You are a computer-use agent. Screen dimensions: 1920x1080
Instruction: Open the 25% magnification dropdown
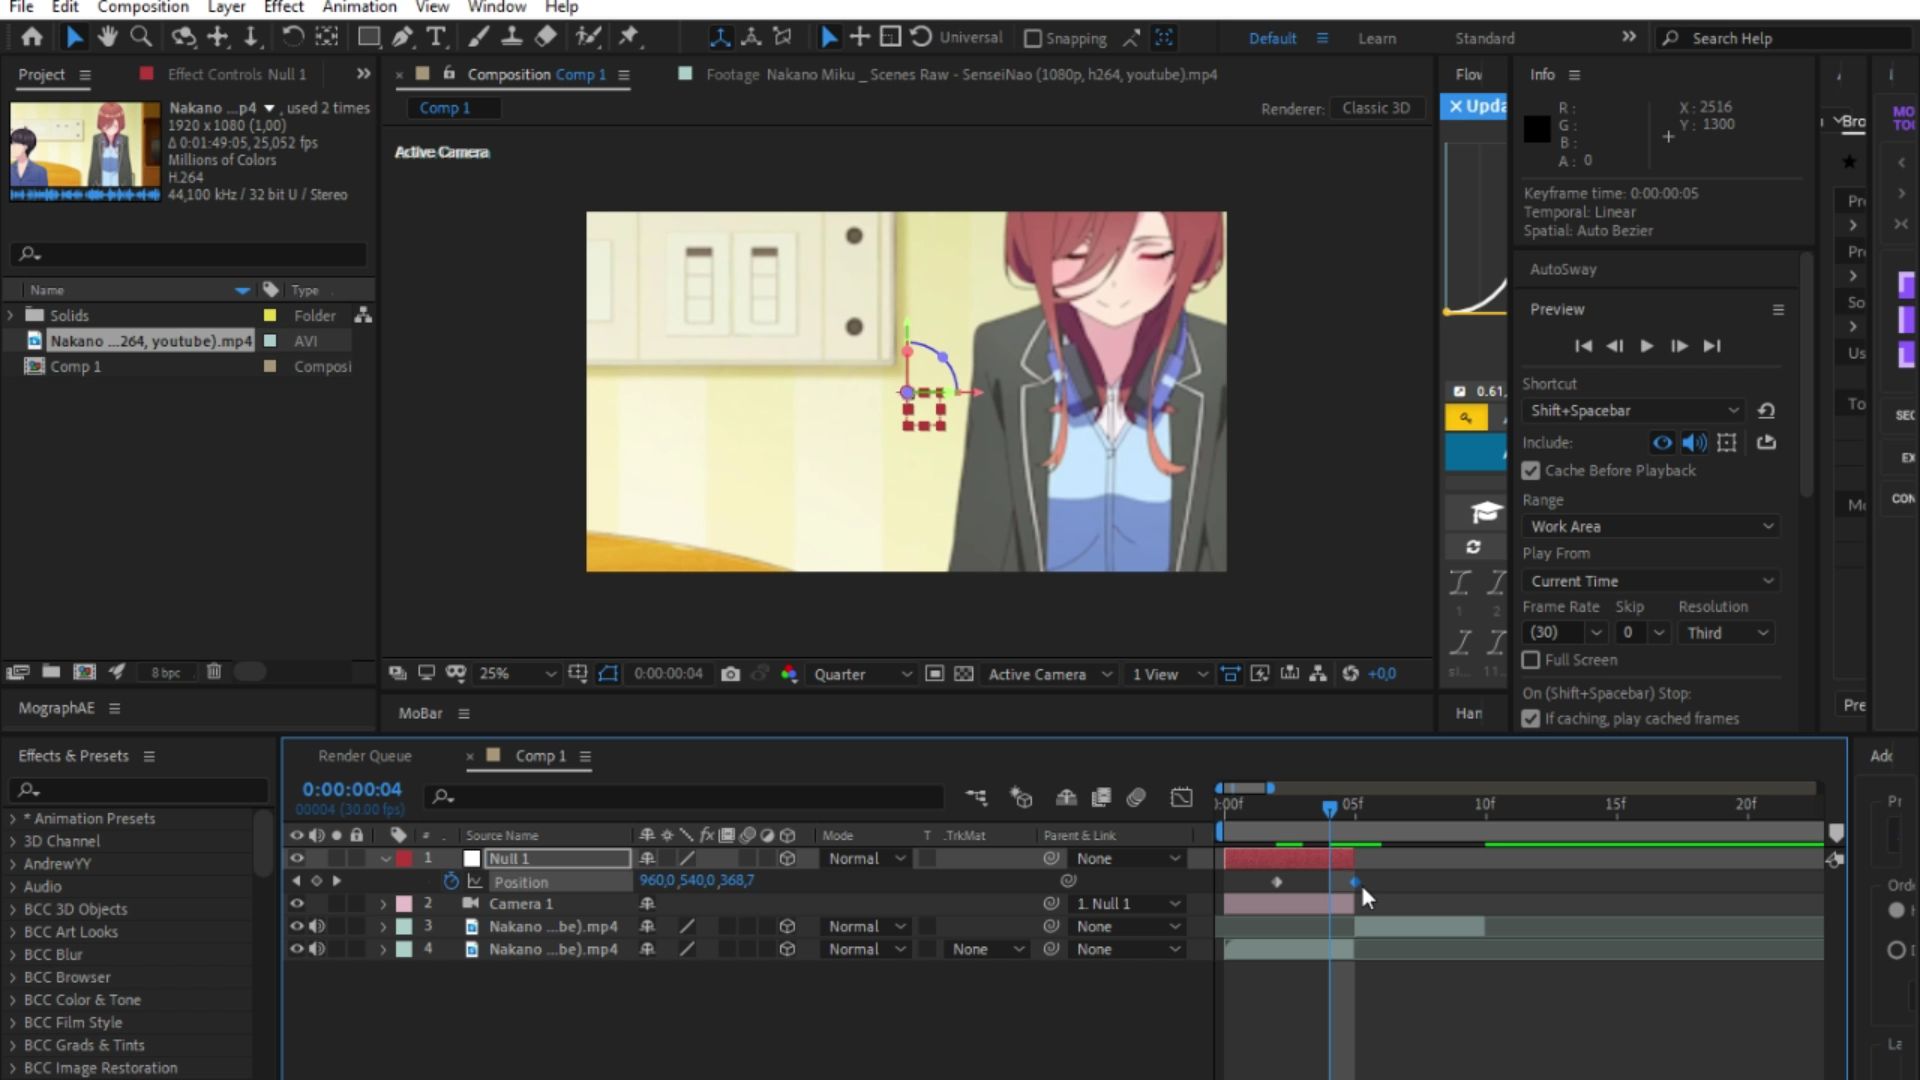(516, 674)
